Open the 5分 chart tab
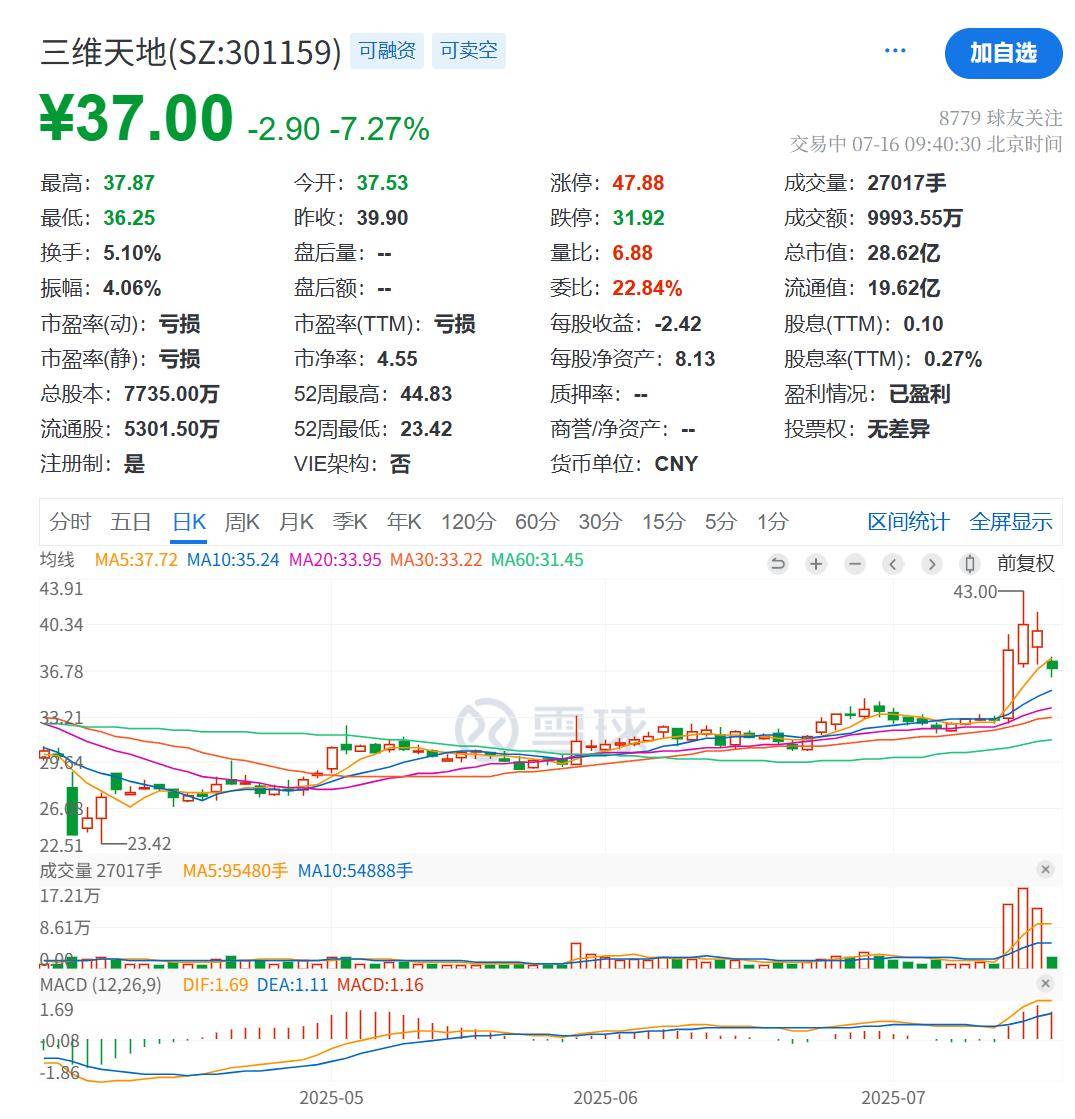The width and height of the screenshot is (1075, 1119). (x=720, y=522)
